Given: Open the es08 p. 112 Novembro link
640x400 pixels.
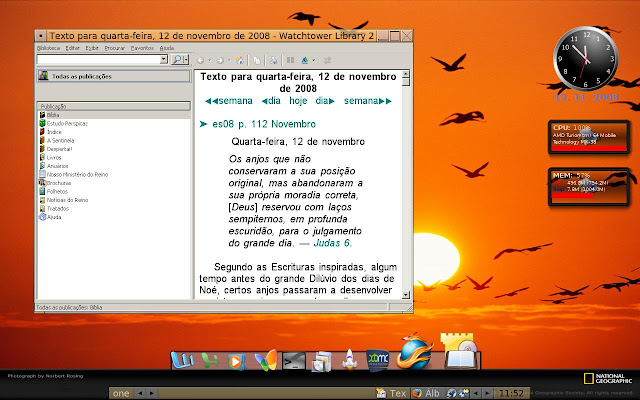Looking at the screenshot, I should click(264, 124).
